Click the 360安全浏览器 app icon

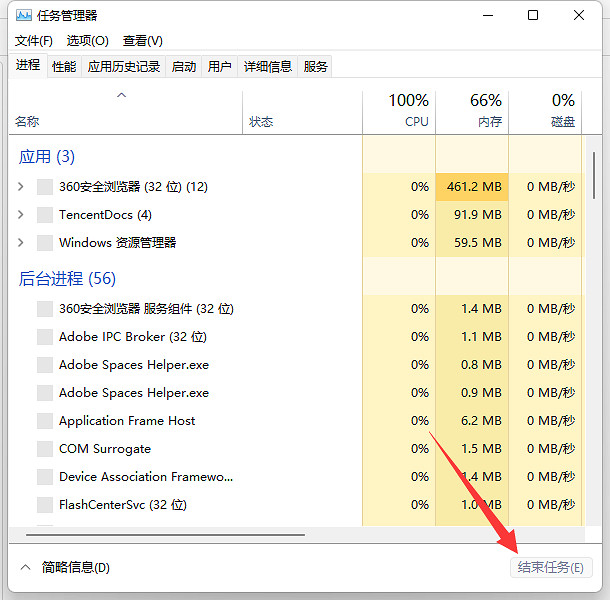tap(44, 187)
